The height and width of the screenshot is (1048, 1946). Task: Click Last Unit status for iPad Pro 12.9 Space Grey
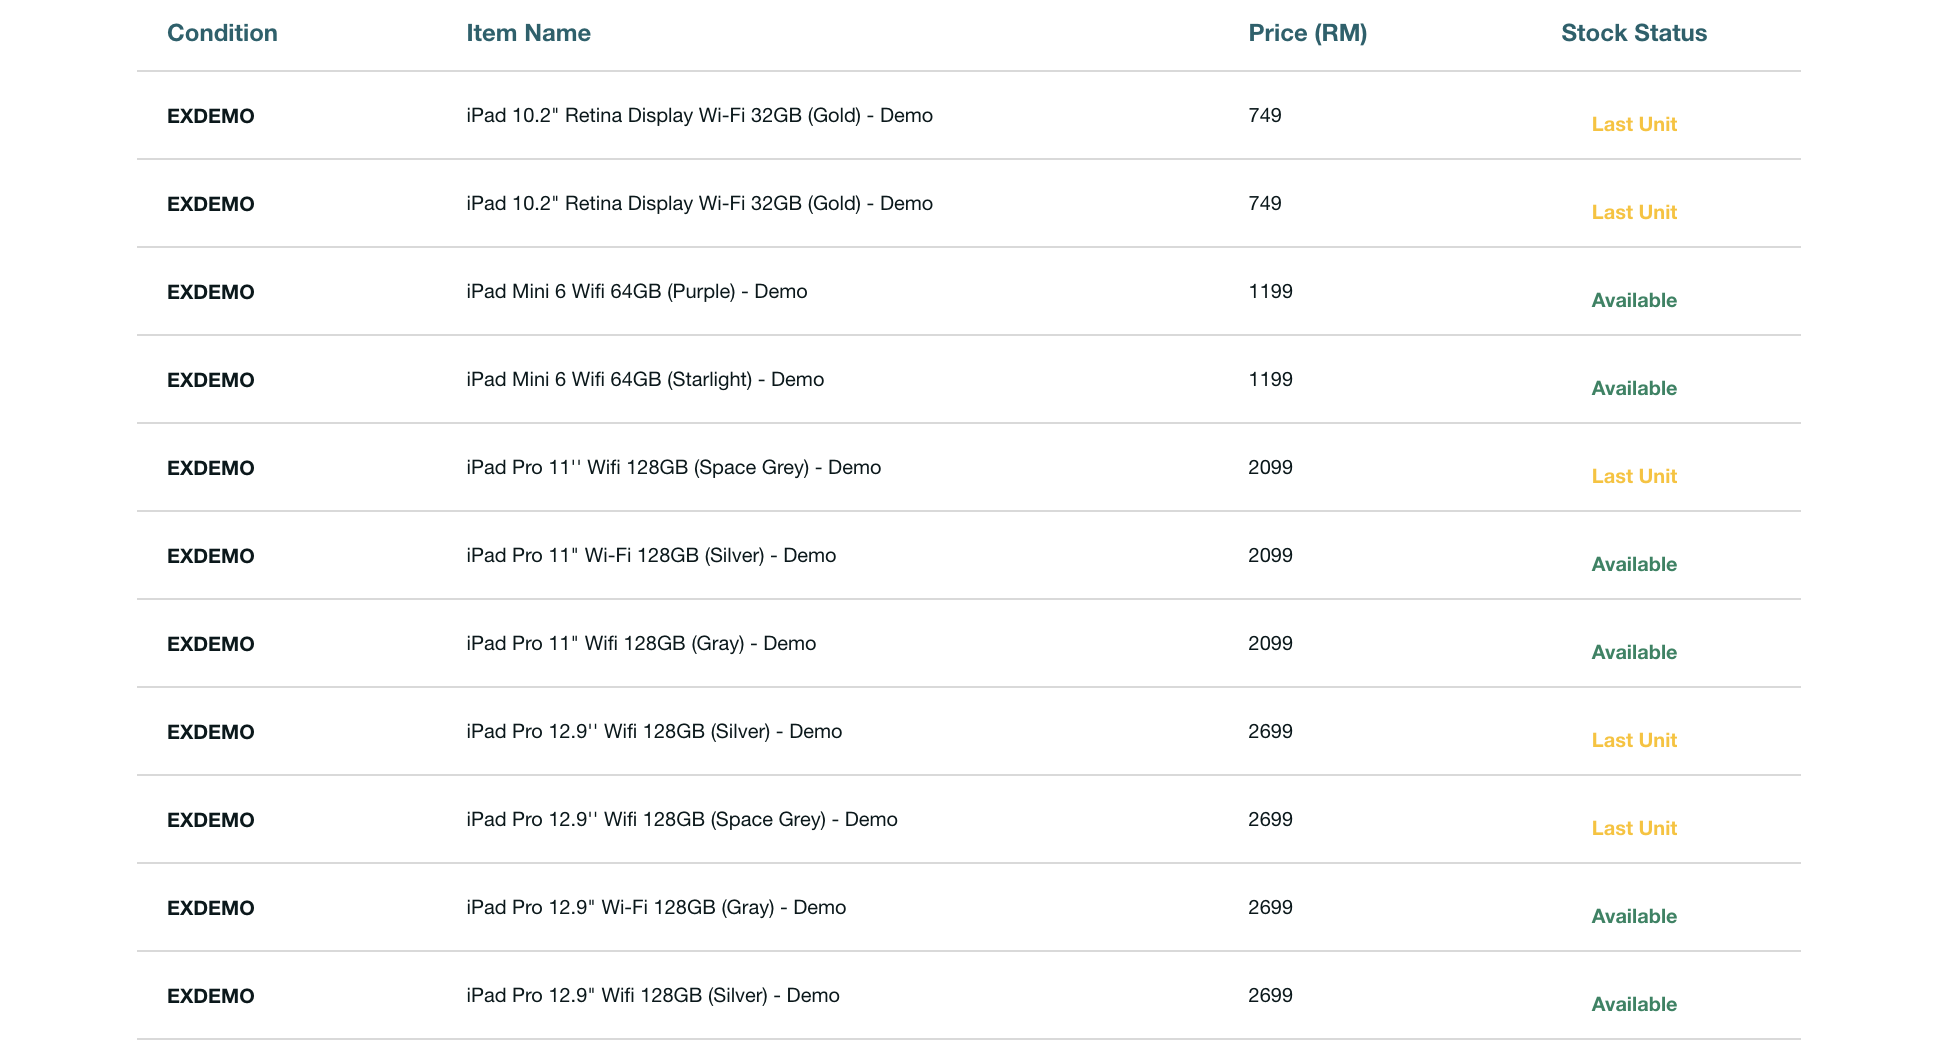[1633, 828]
